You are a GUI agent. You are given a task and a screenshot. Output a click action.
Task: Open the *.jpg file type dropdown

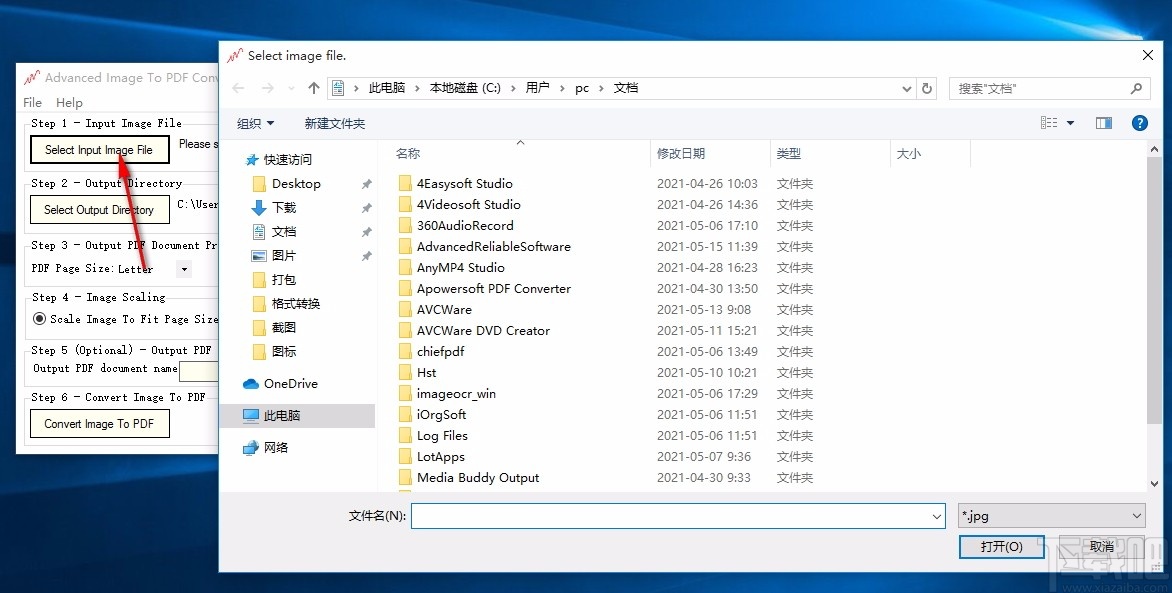pos(1051,515)
